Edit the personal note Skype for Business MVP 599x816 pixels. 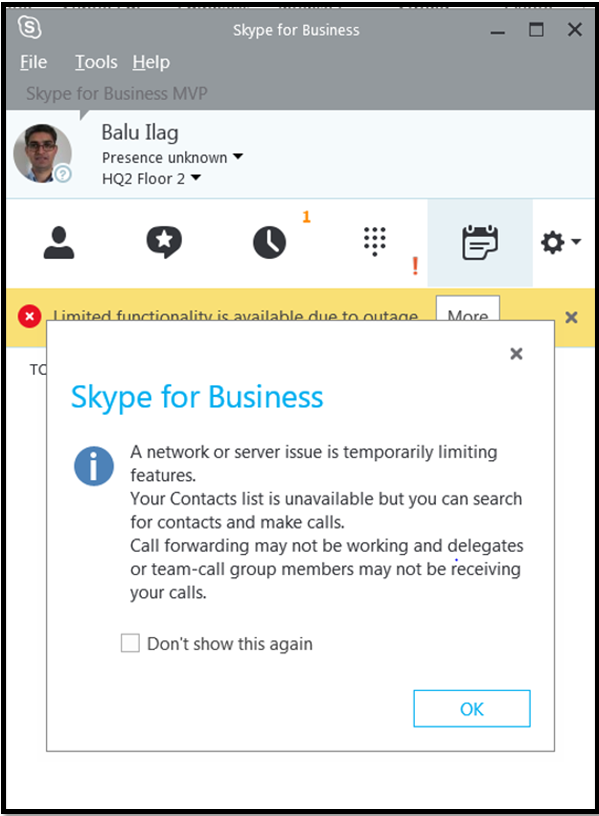117,94
